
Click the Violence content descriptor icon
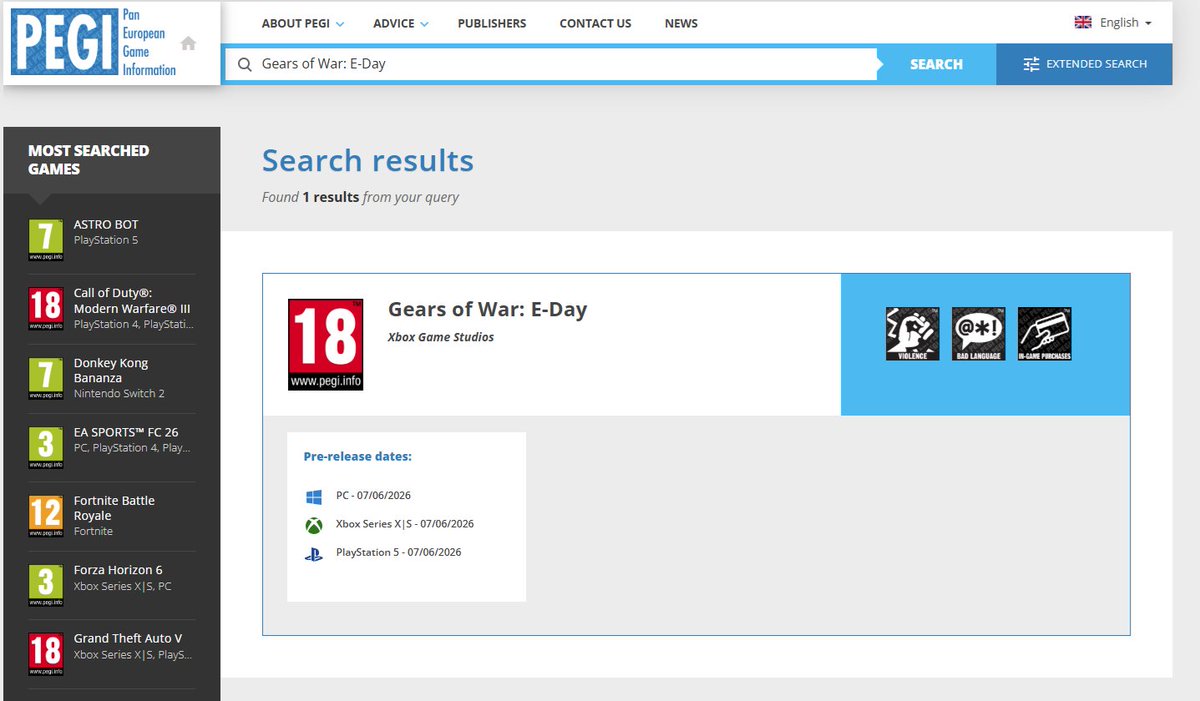tap(913, 334)
